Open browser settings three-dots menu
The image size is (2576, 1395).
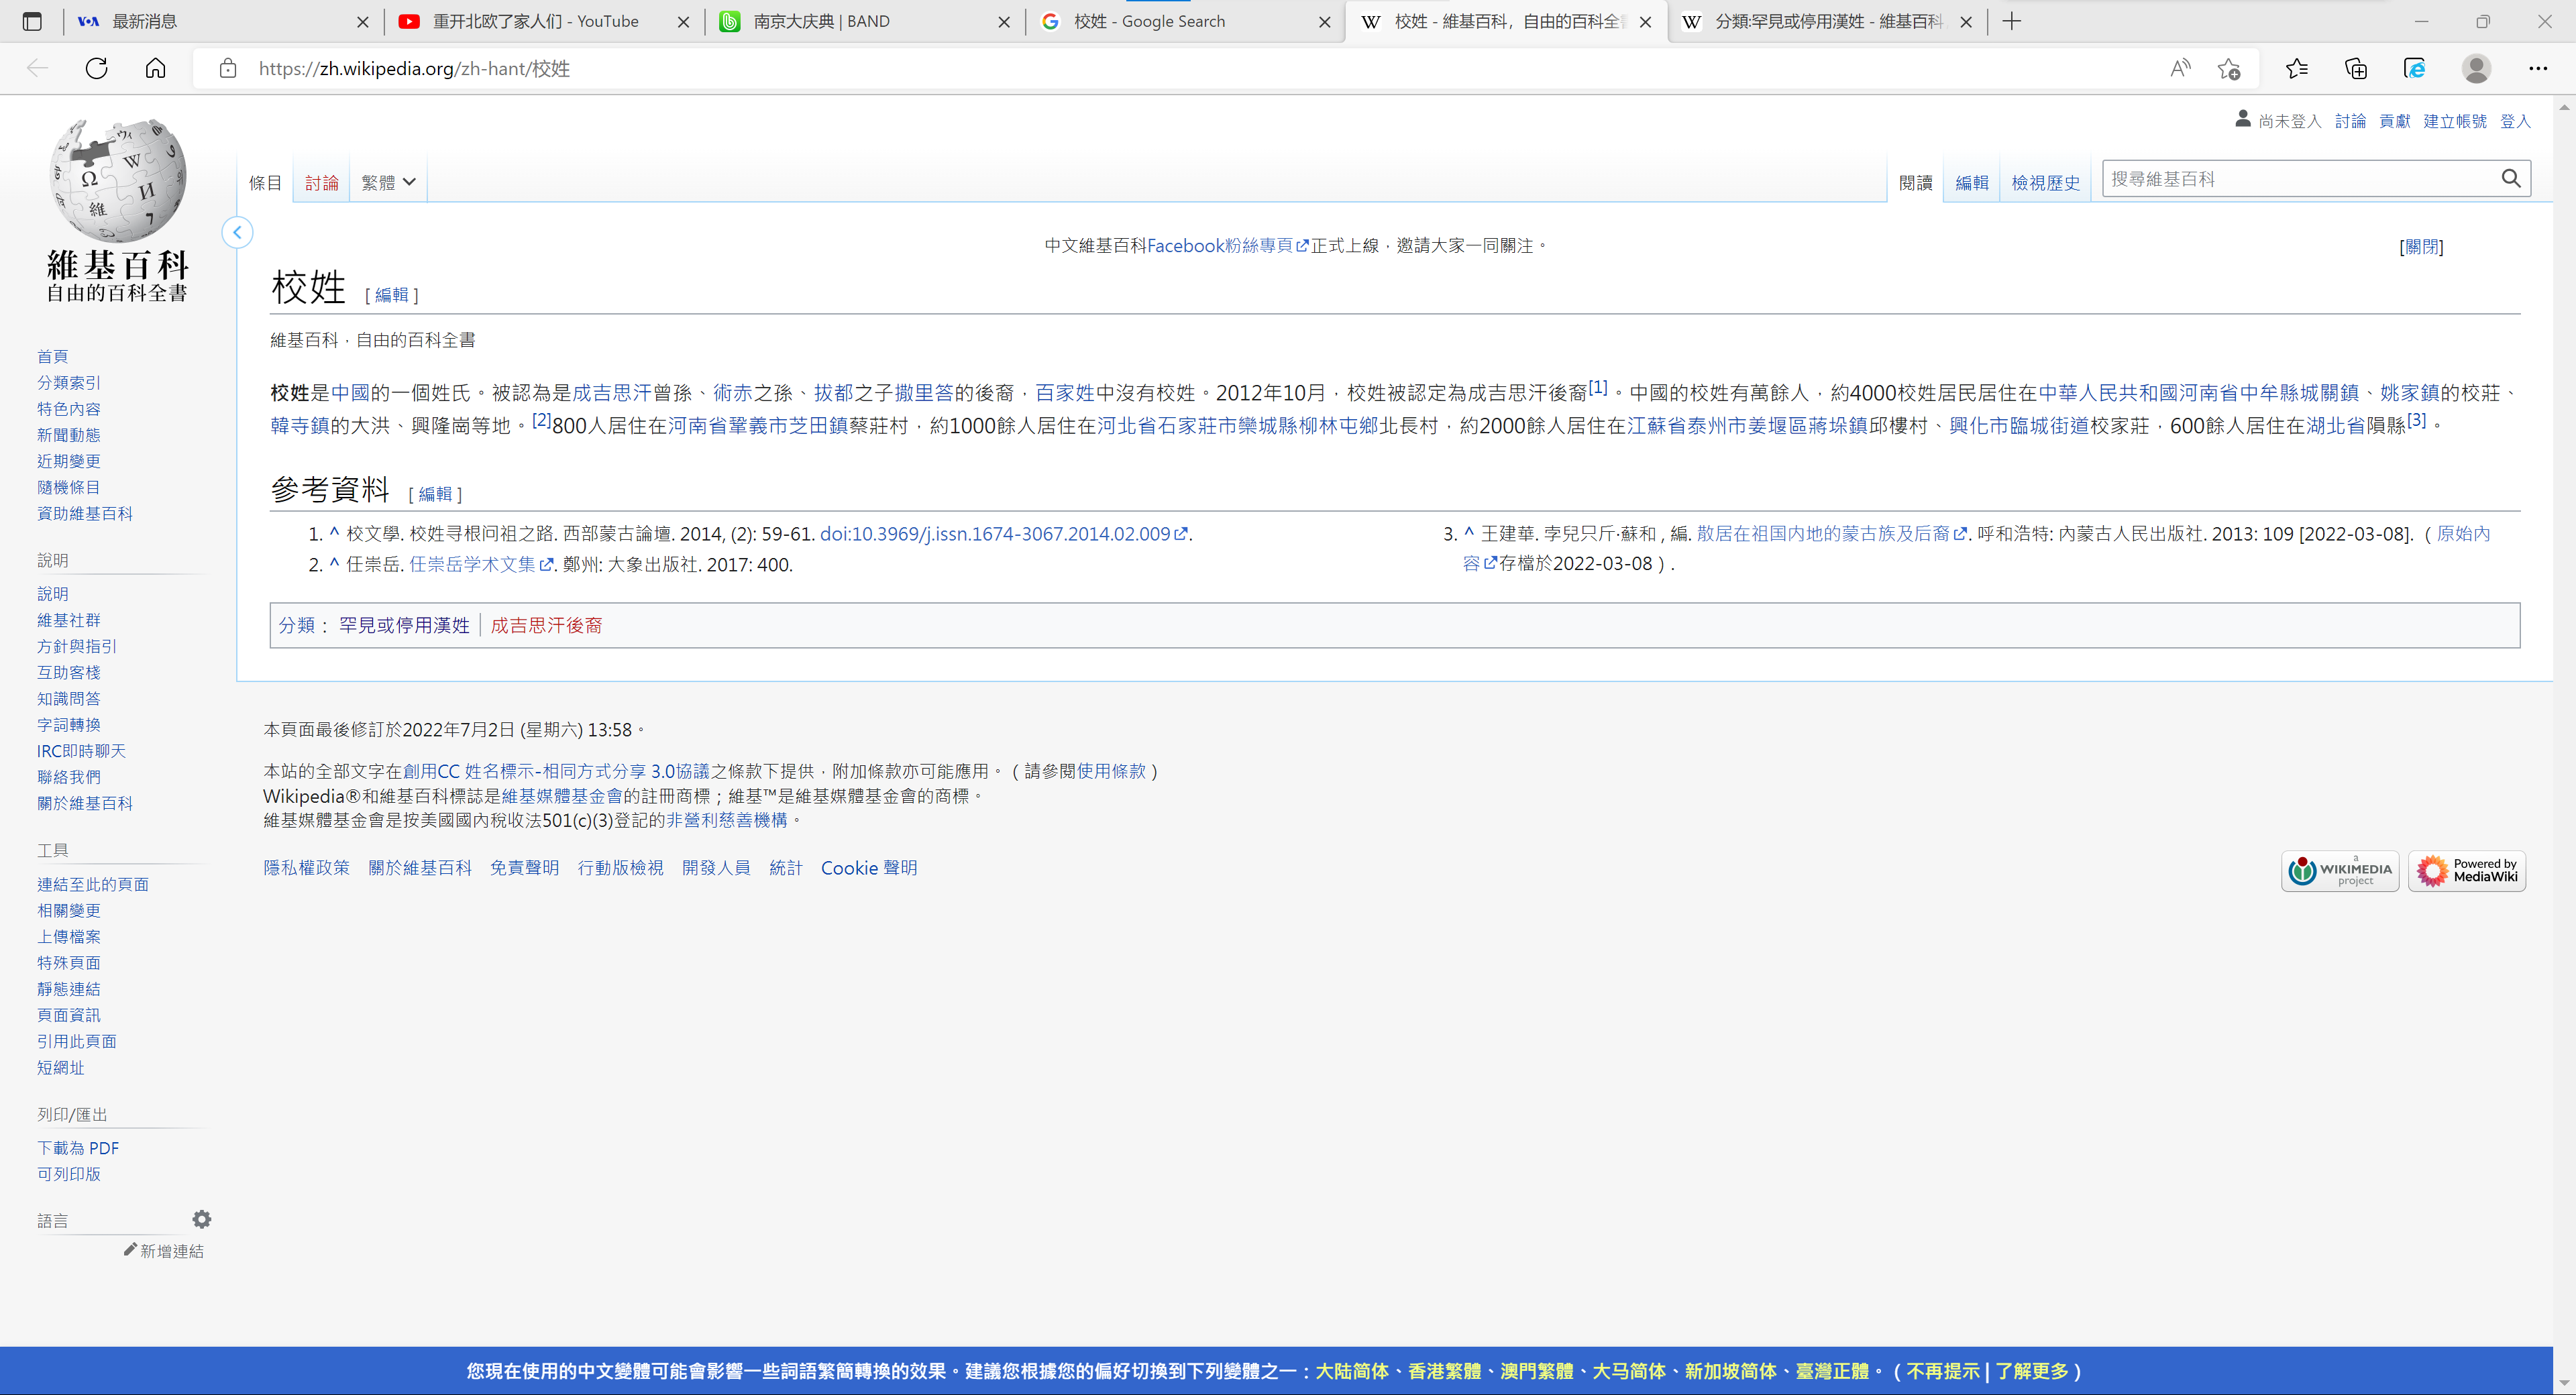pyautogui.click(x=2538, y=68)
